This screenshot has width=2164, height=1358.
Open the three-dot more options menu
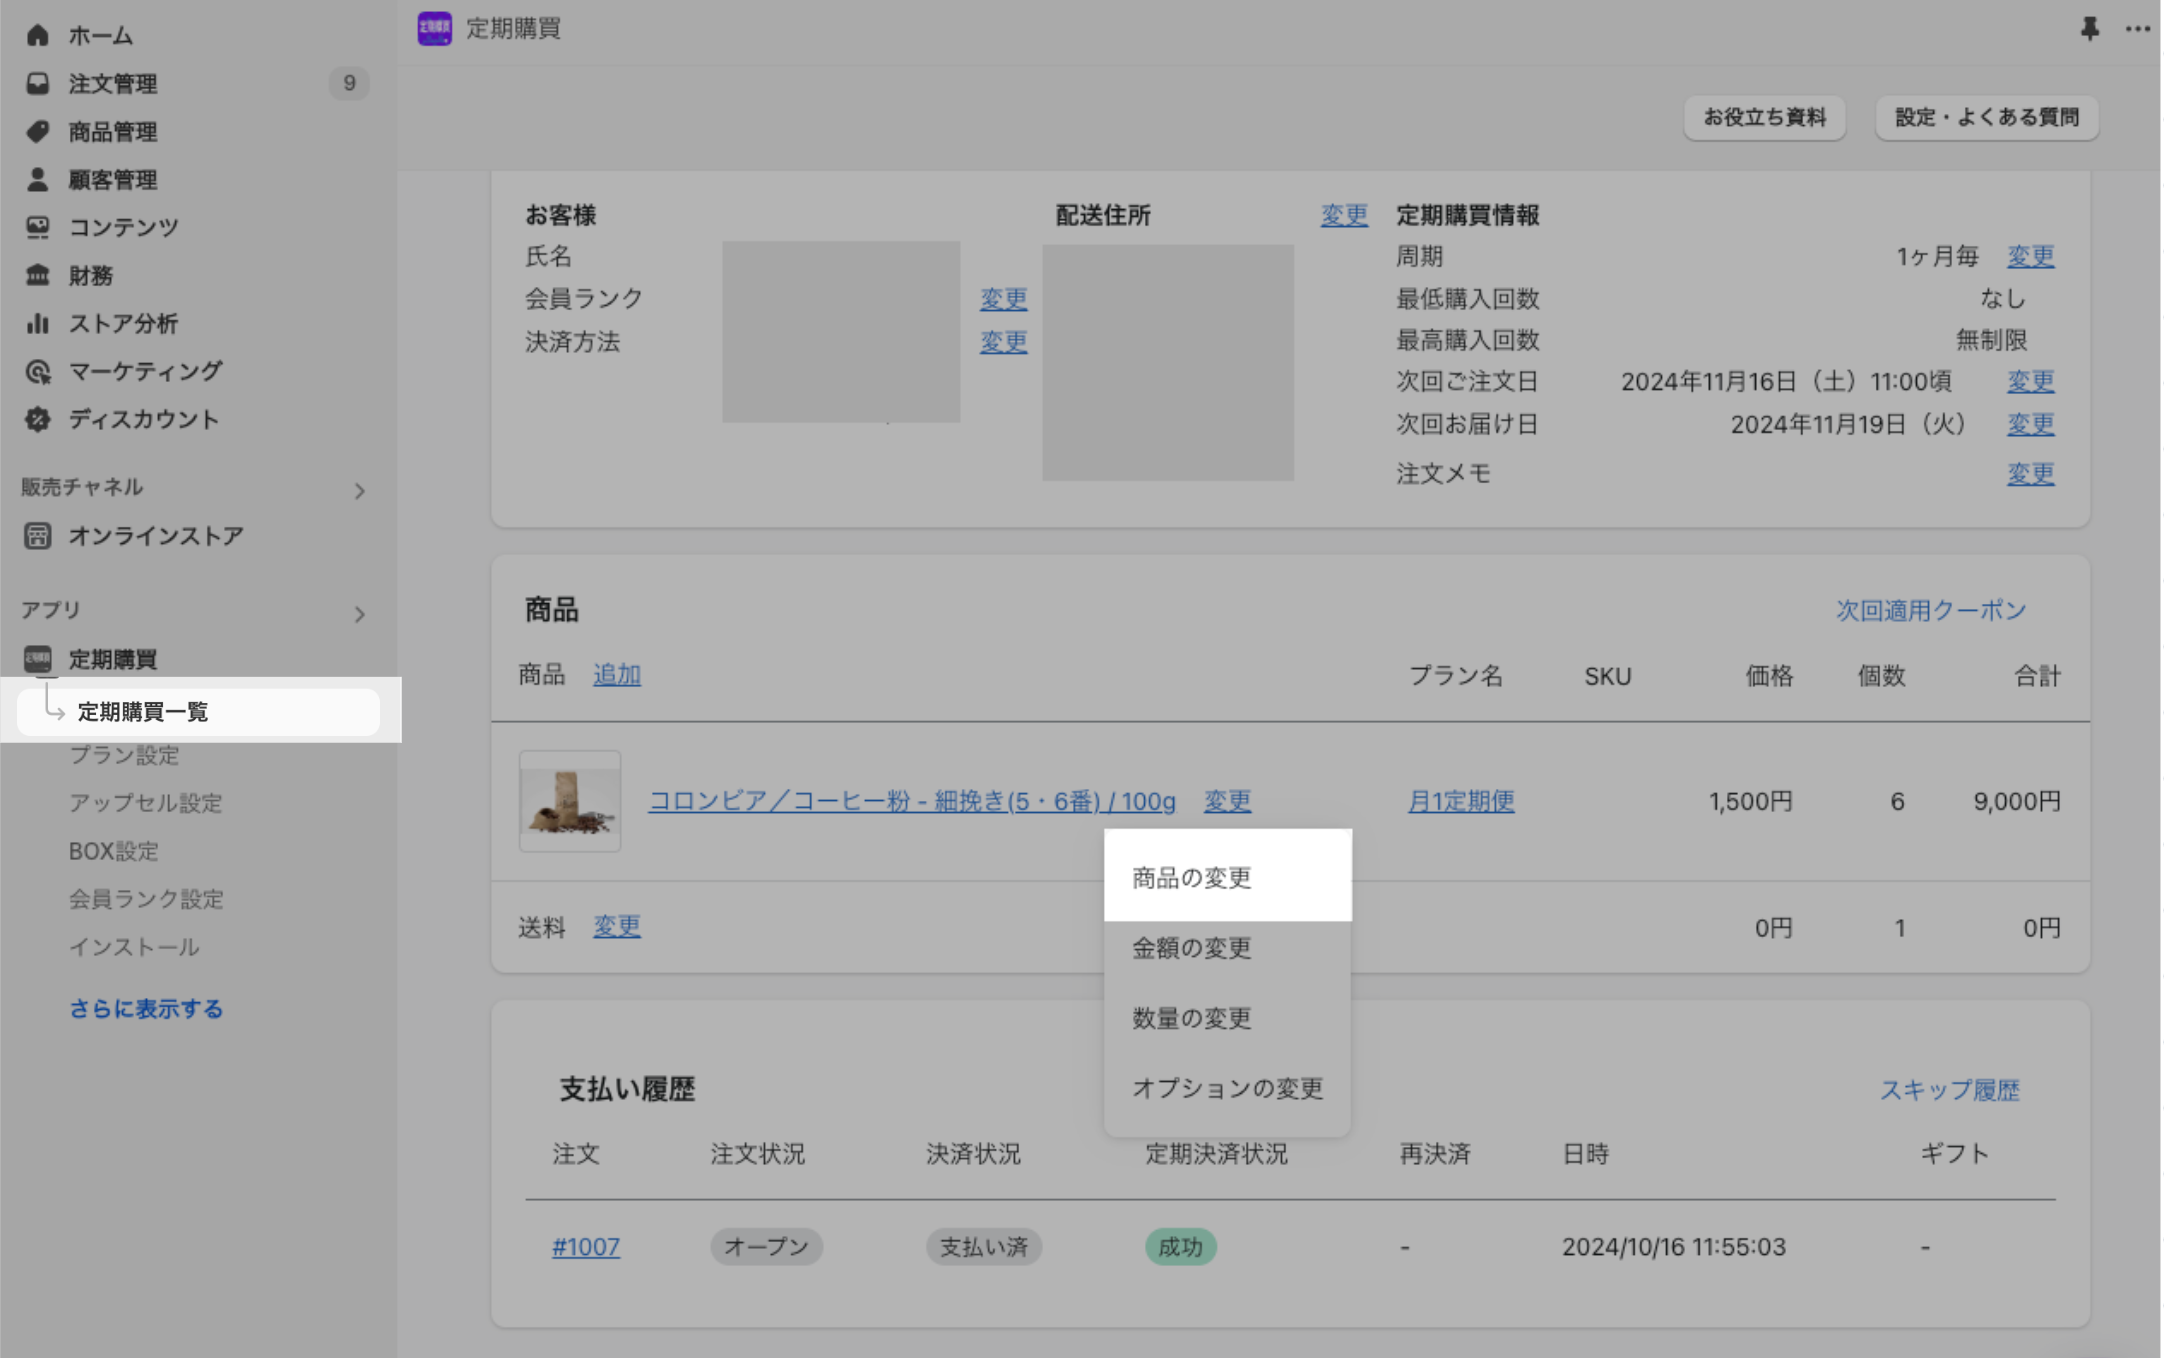[2137, 29]
